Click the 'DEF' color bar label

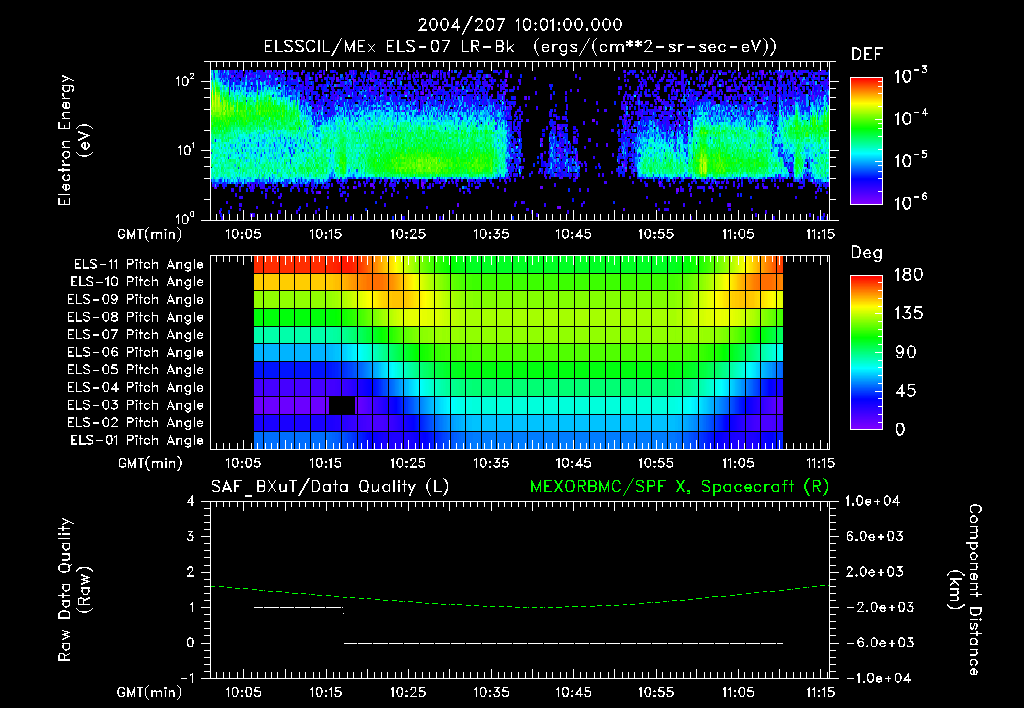pos(867,54)
